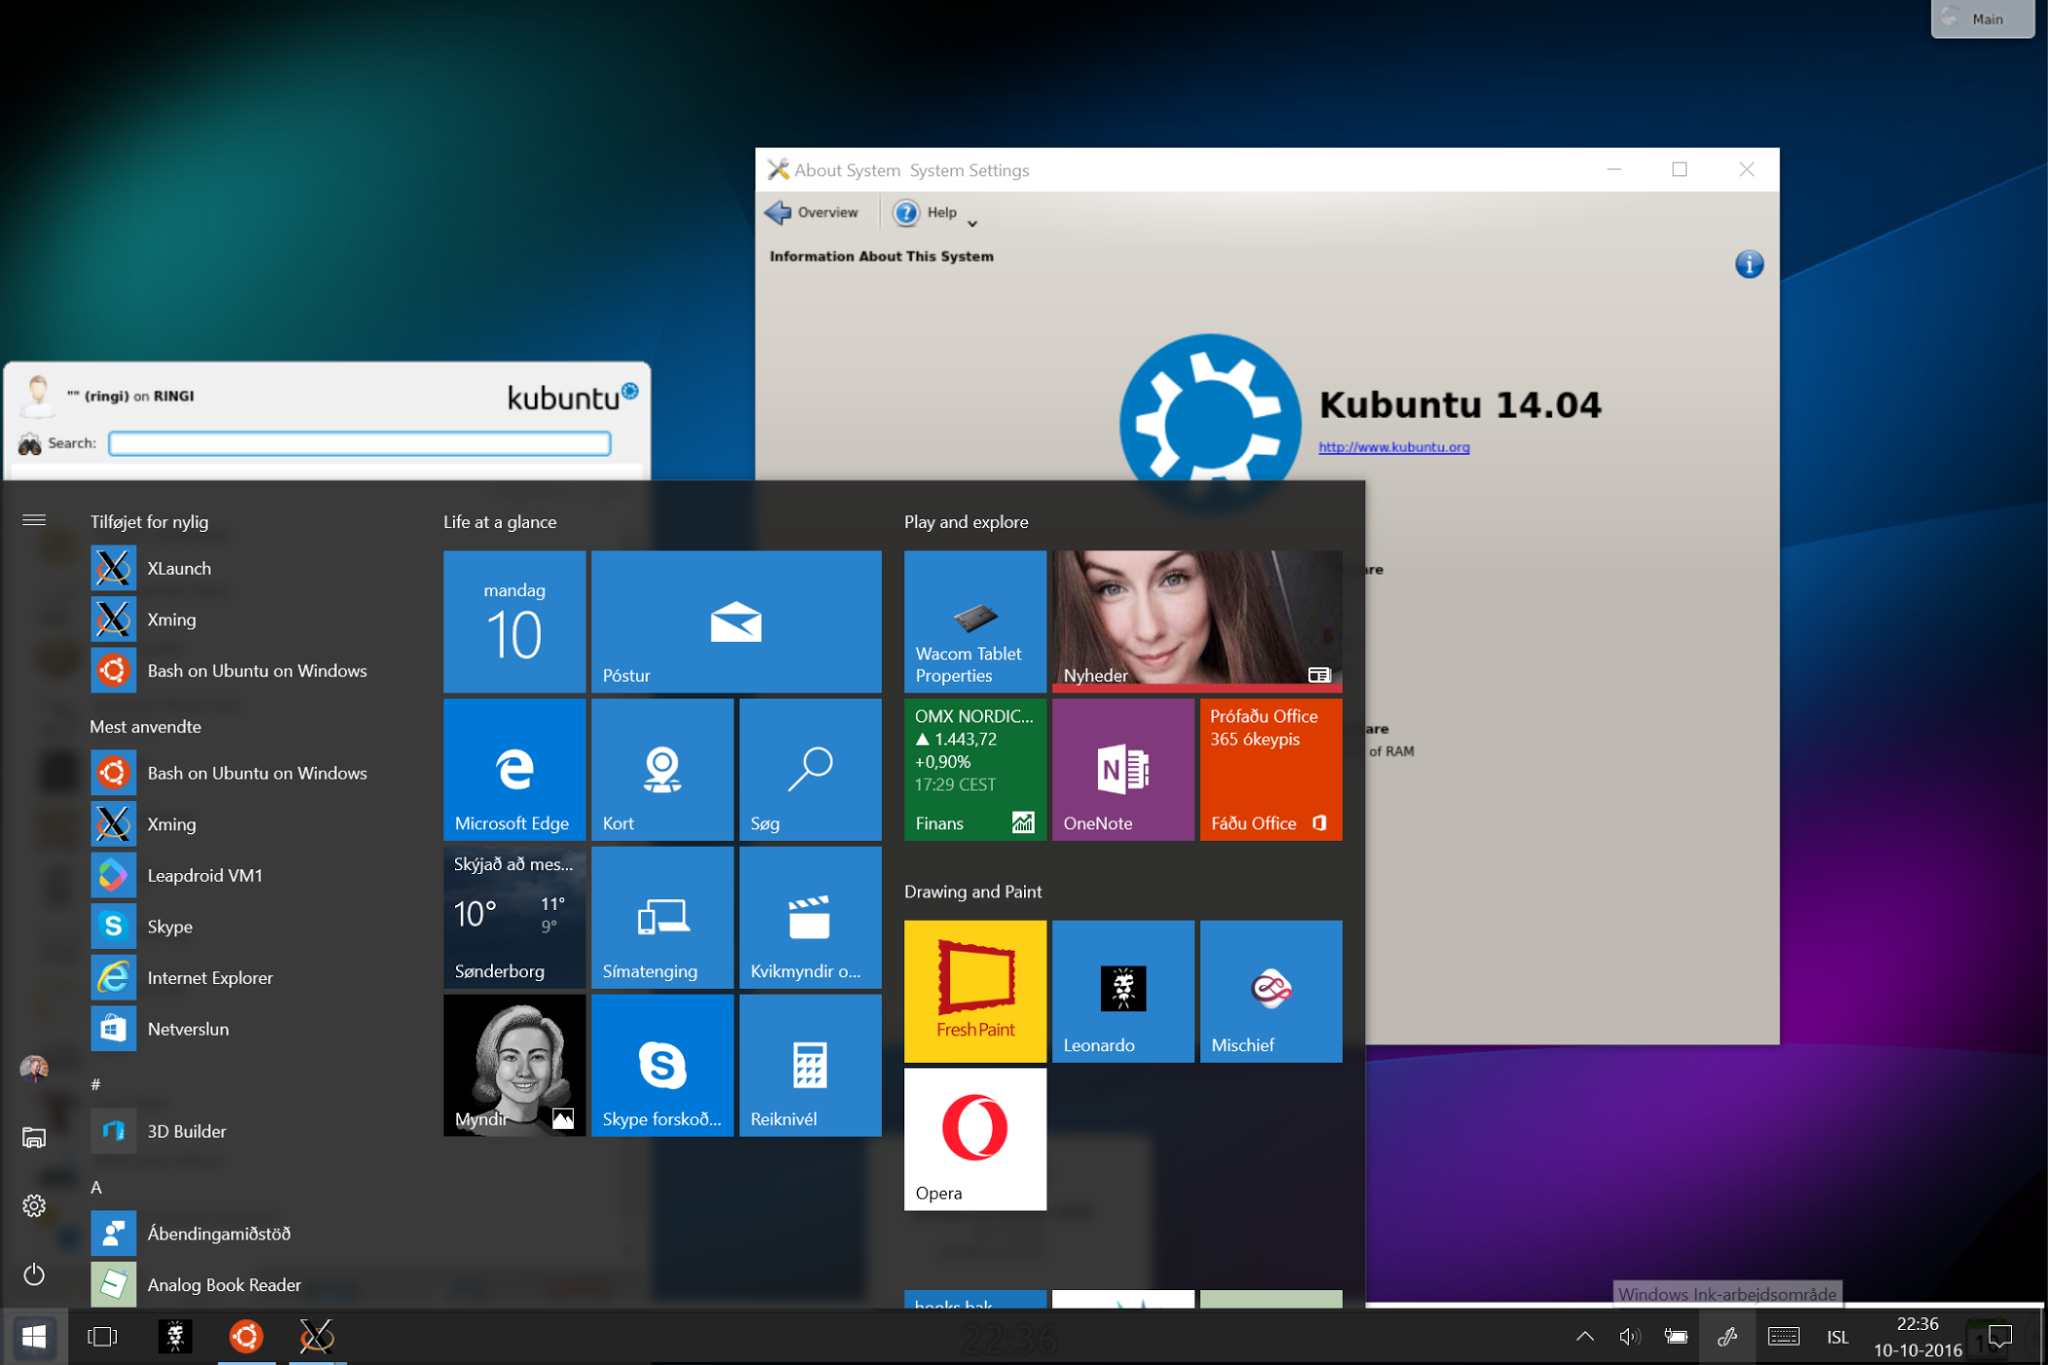This screenshot has height=1365, width=2048.
Task: Open Sønderborg weather tile
Action: tap(514, 917)
